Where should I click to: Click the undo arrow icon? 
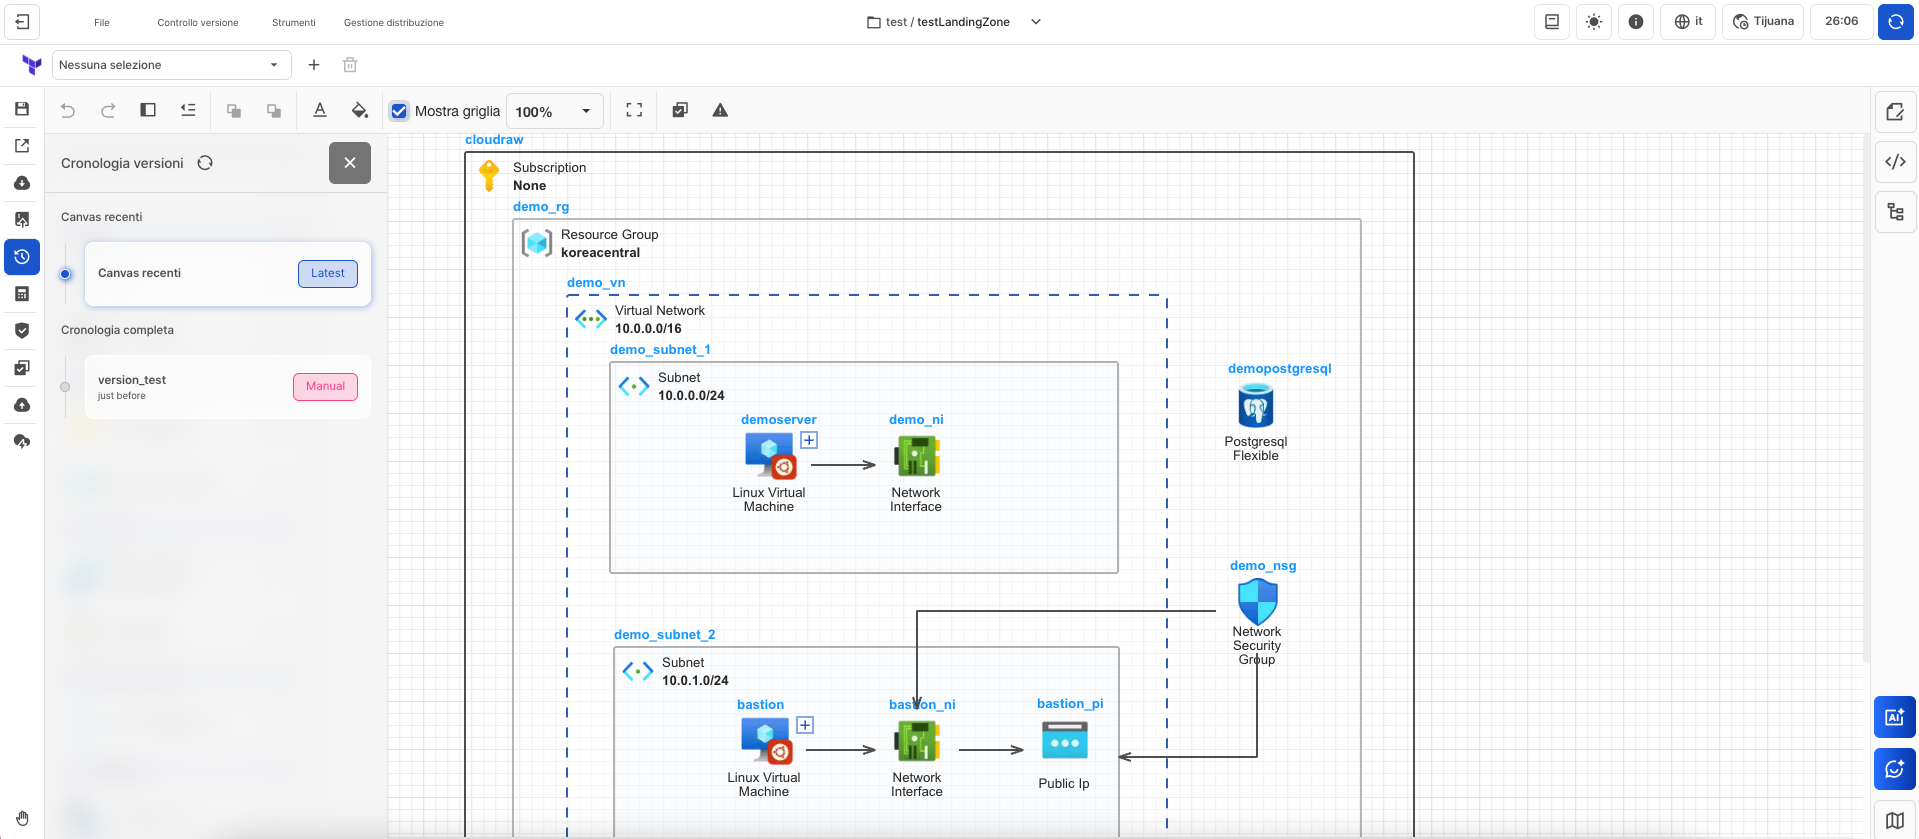68,111
